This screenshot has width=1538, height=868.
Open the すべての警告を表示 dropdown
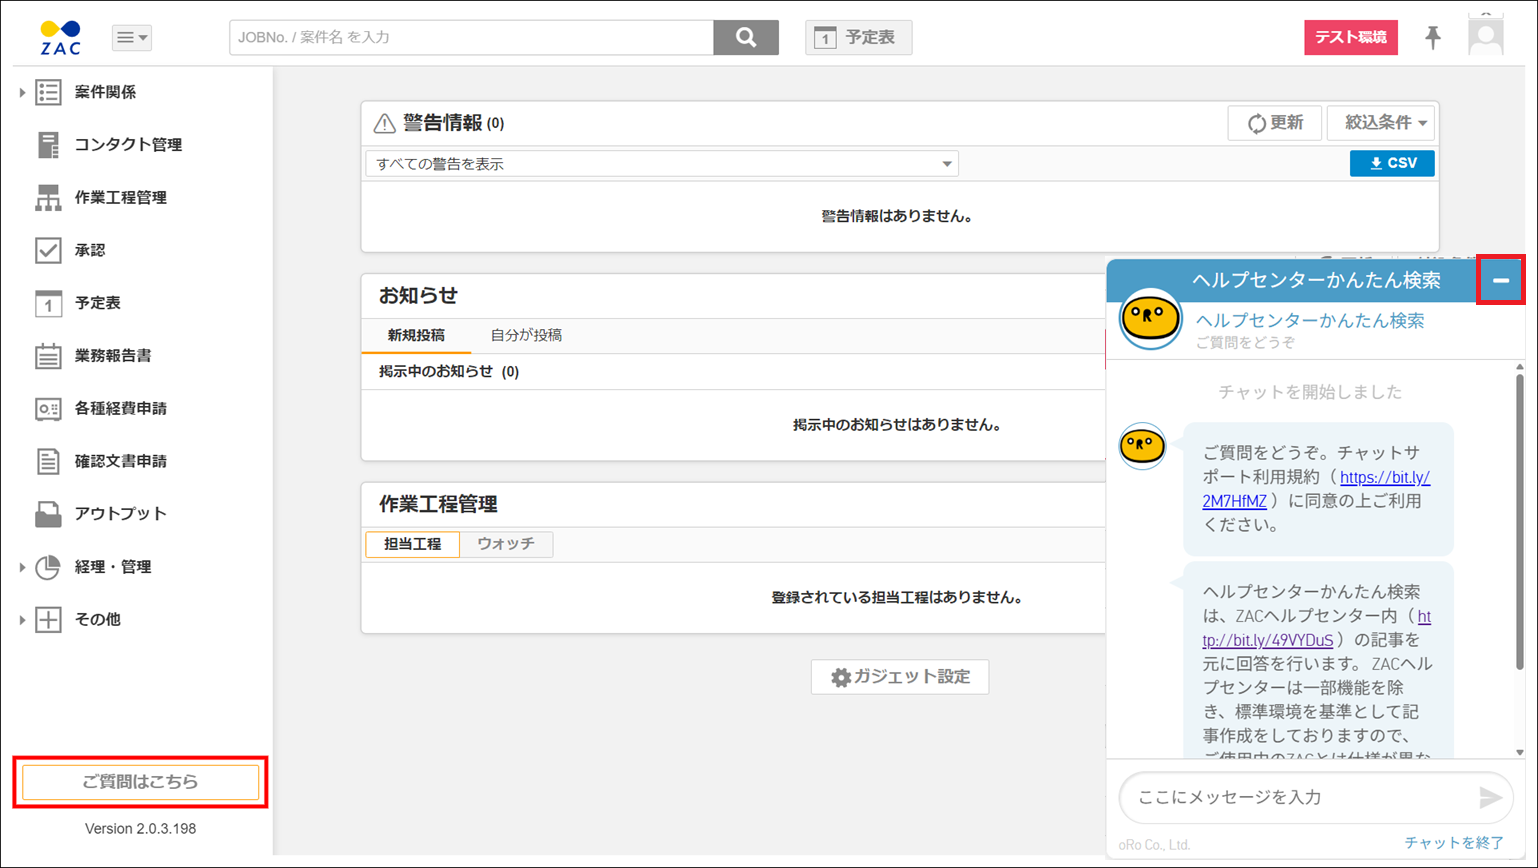(x=662, y=164)
